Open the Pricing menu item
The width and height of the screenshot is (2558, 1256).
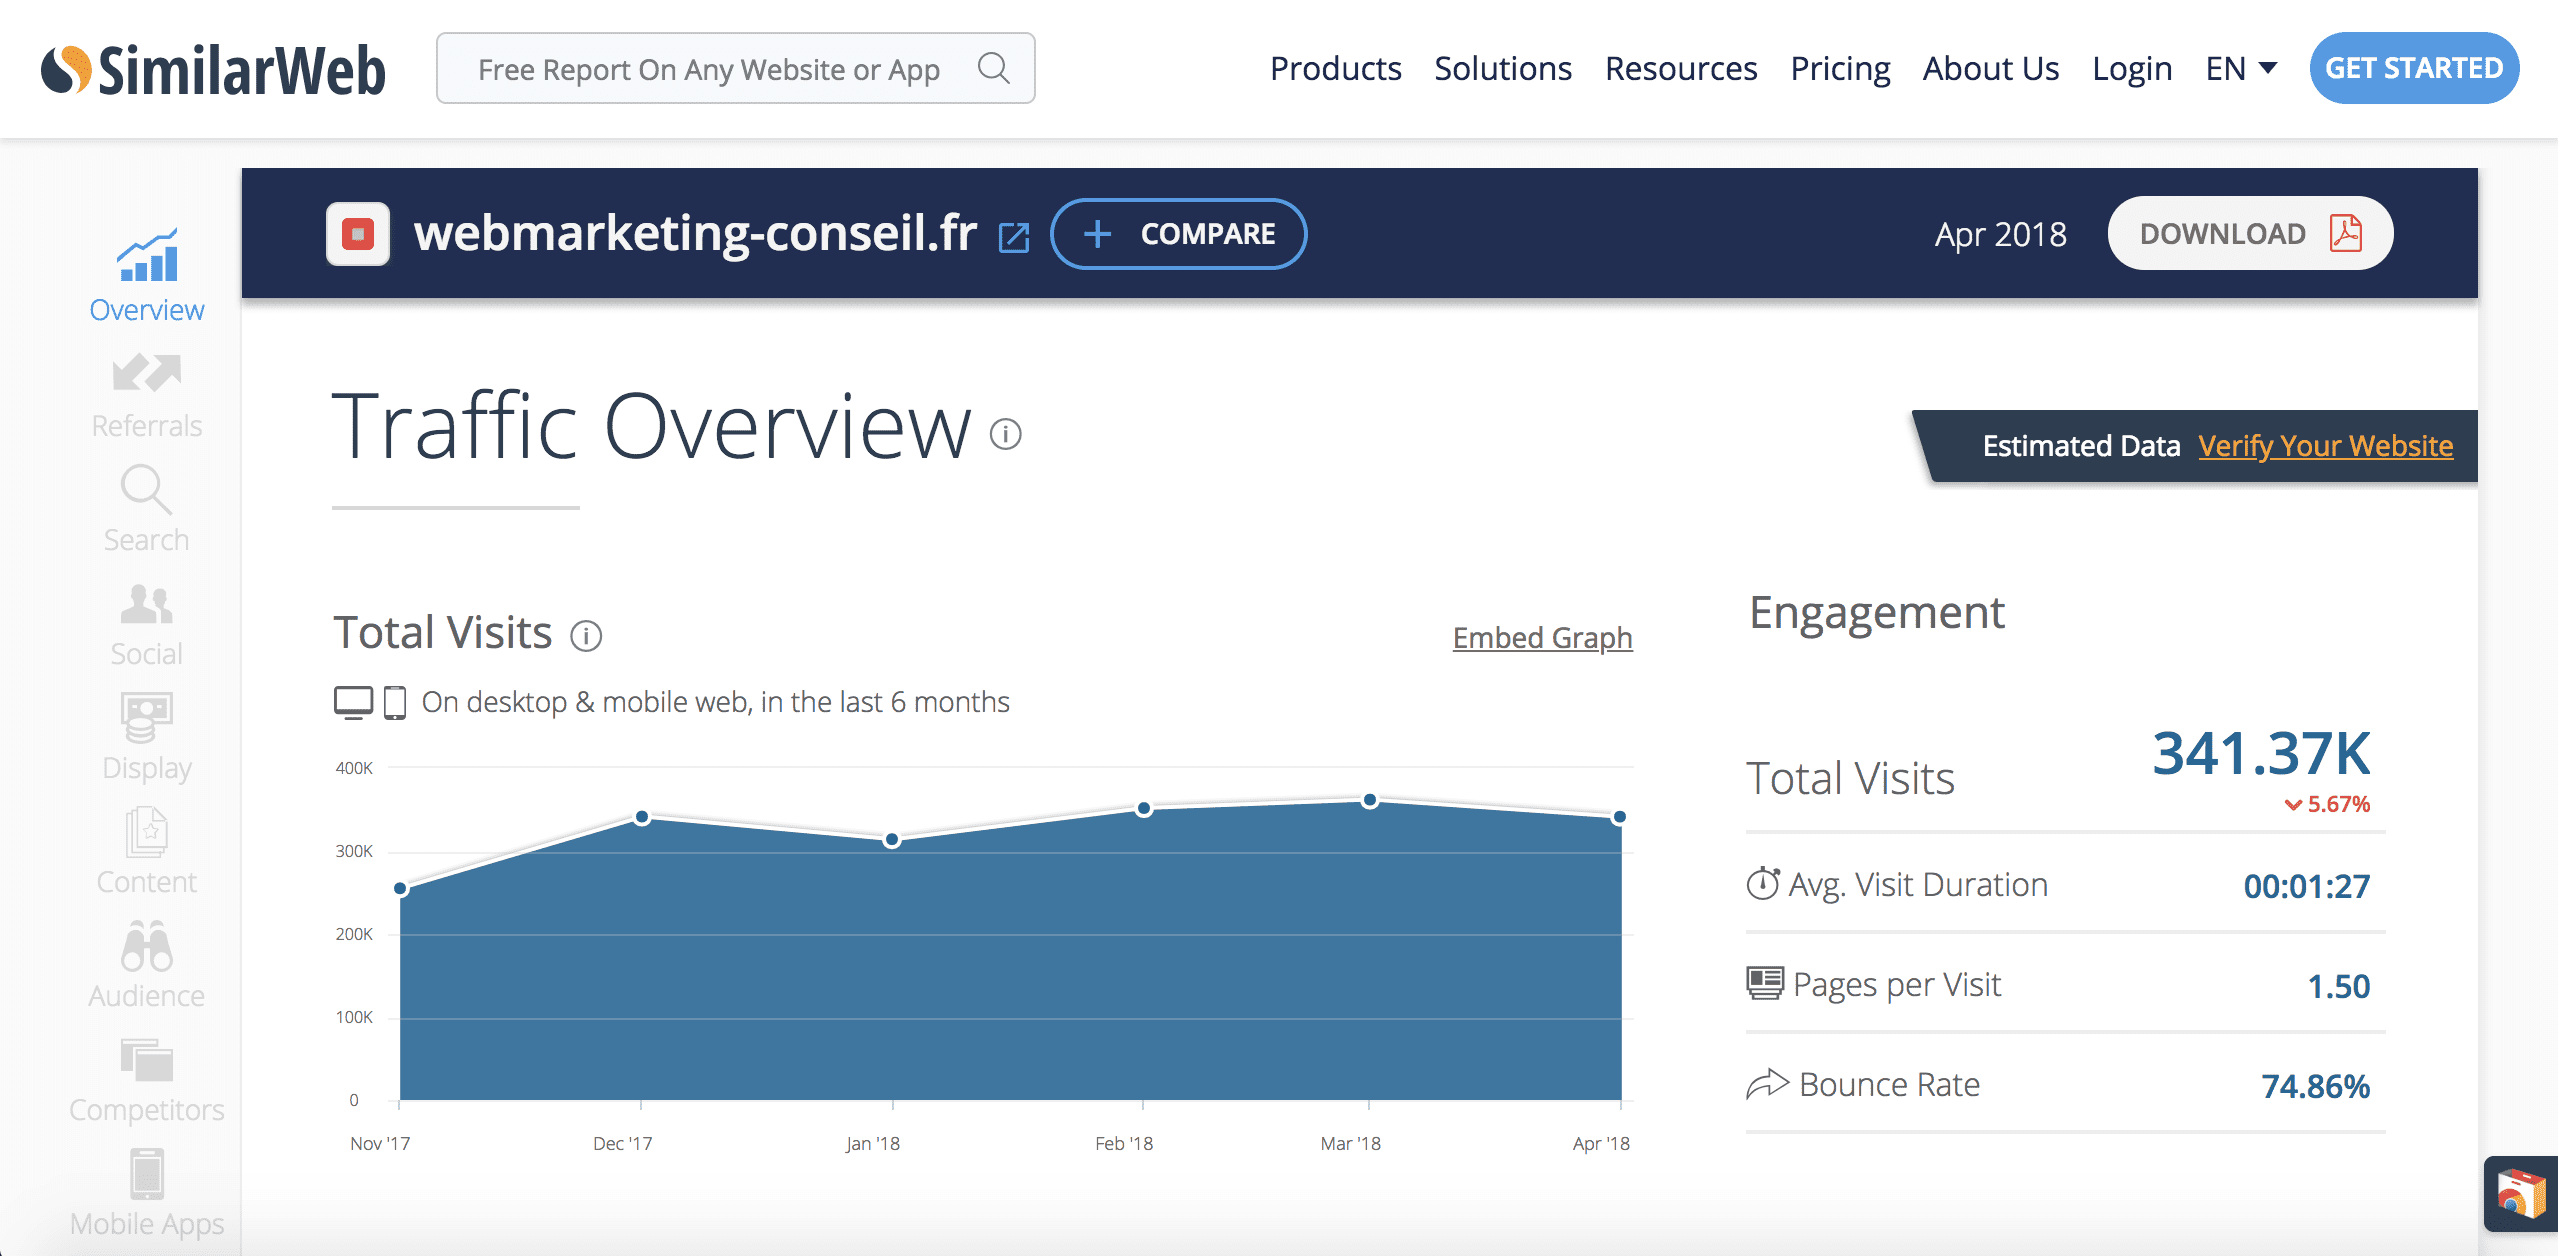[x=1840, y=68]
